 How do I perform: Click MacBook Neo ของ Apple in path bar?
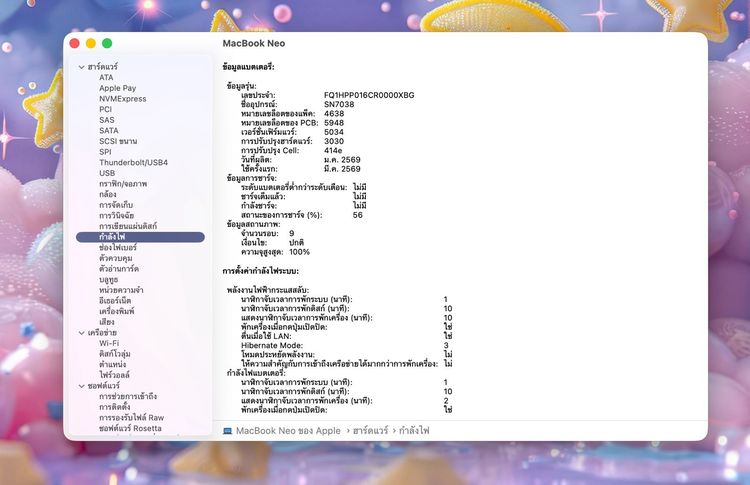[x=288, y=431]
